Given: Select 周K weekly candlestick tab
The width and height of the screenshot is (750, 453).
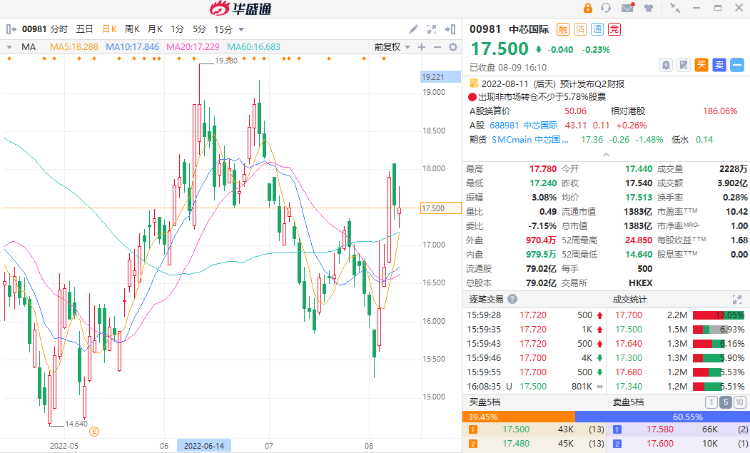Looking at the screenshot, I should [132, 29].
